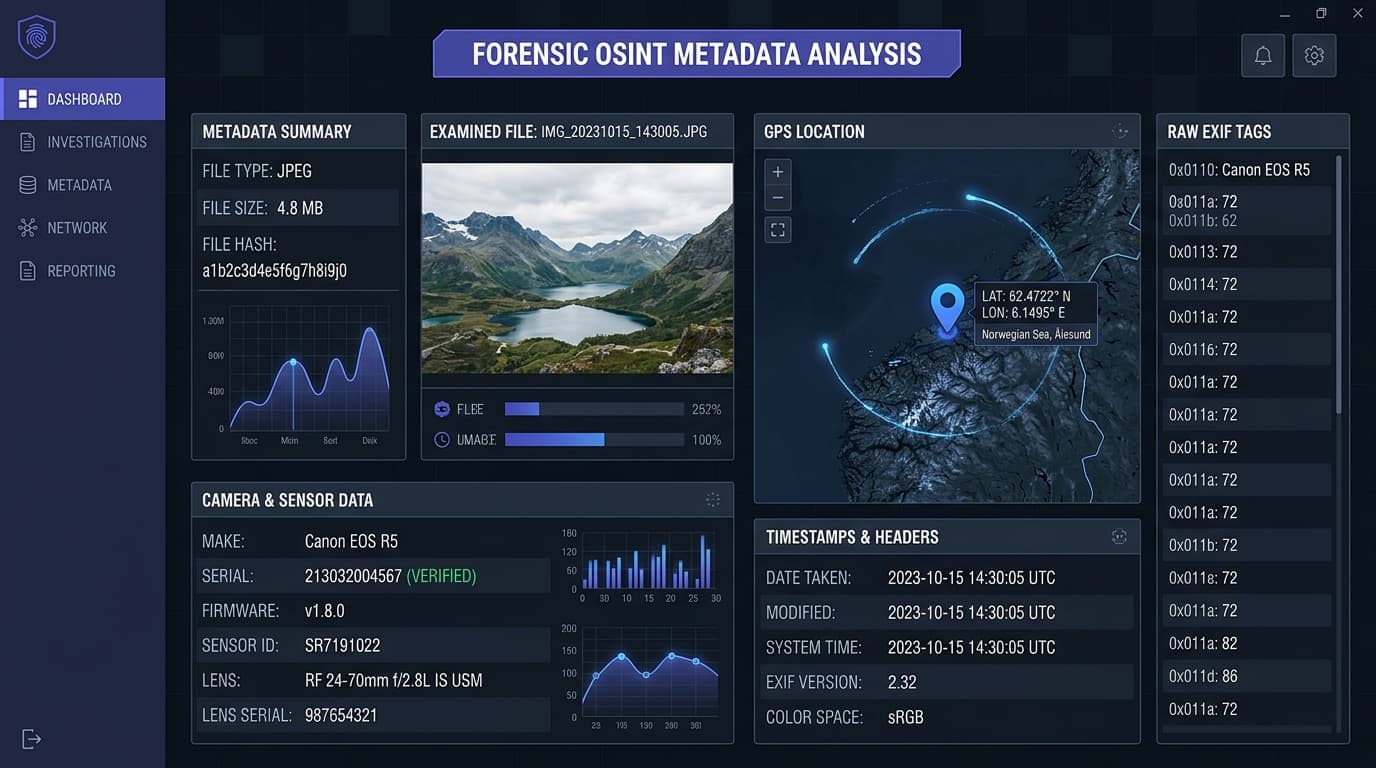Open the notifications bell
Screen dimensions: 1376x768
(1263, 56)
